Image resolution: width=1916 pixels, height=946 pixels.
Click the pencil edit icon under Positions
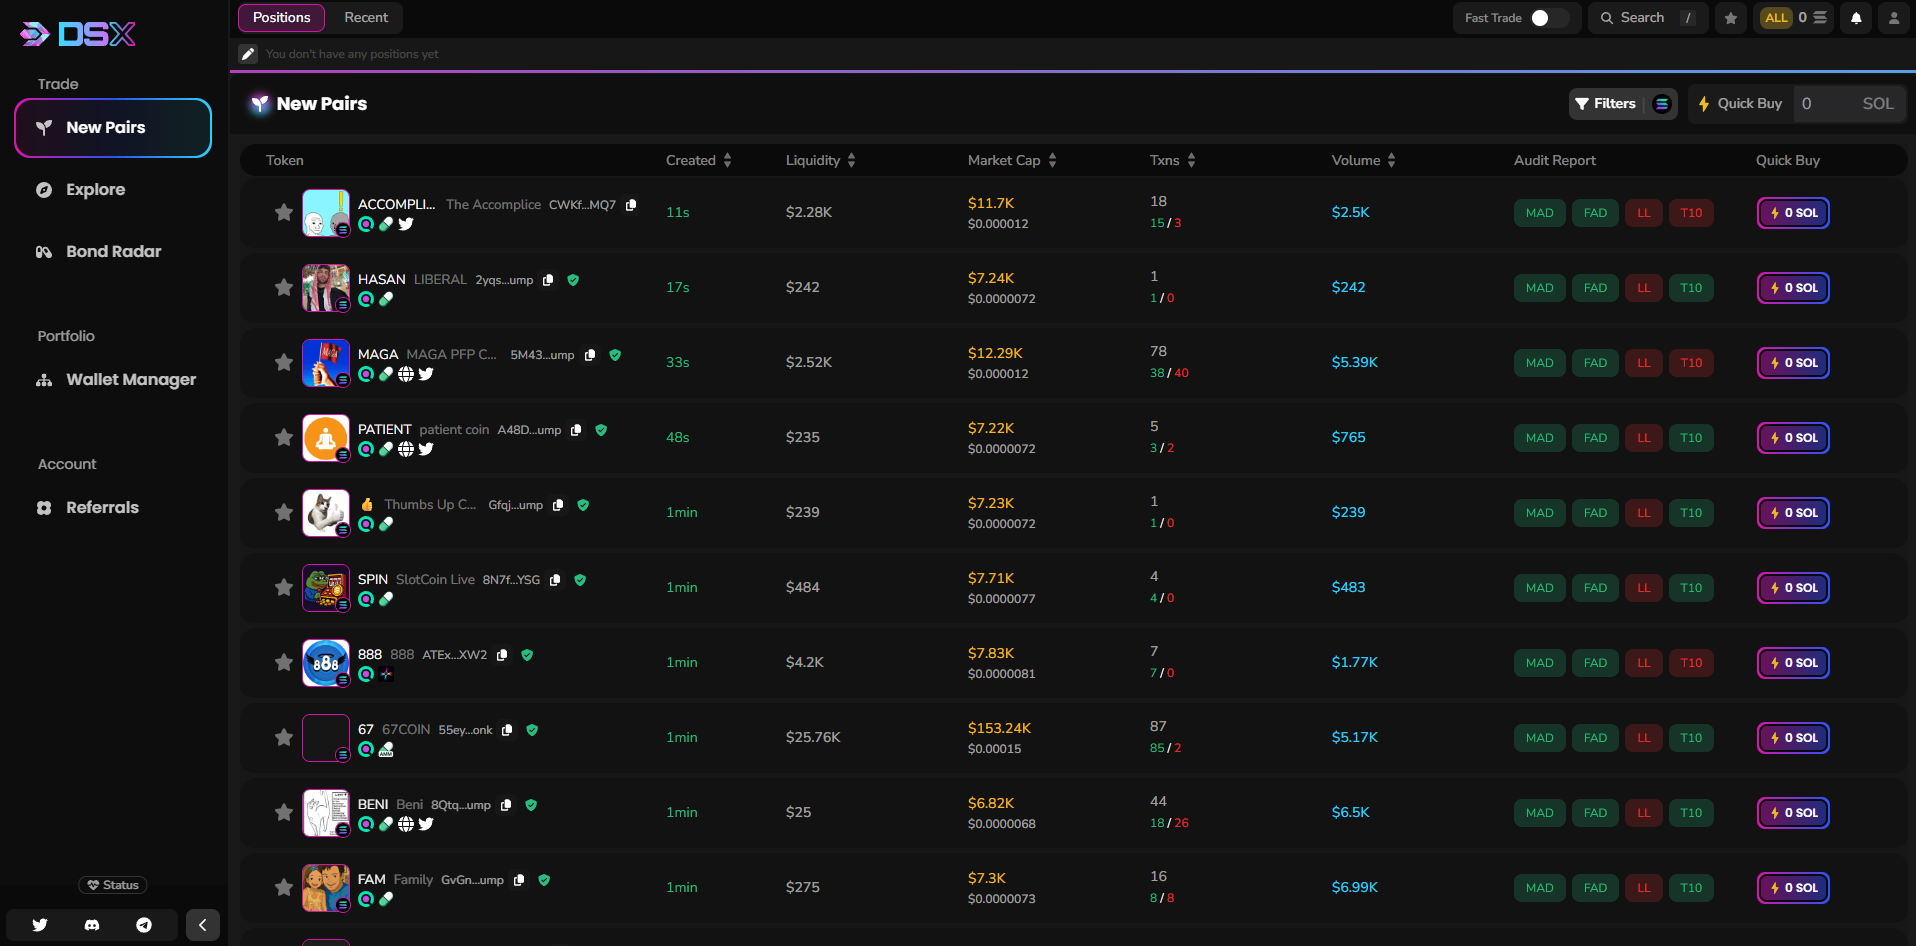(x=248, y=54)
